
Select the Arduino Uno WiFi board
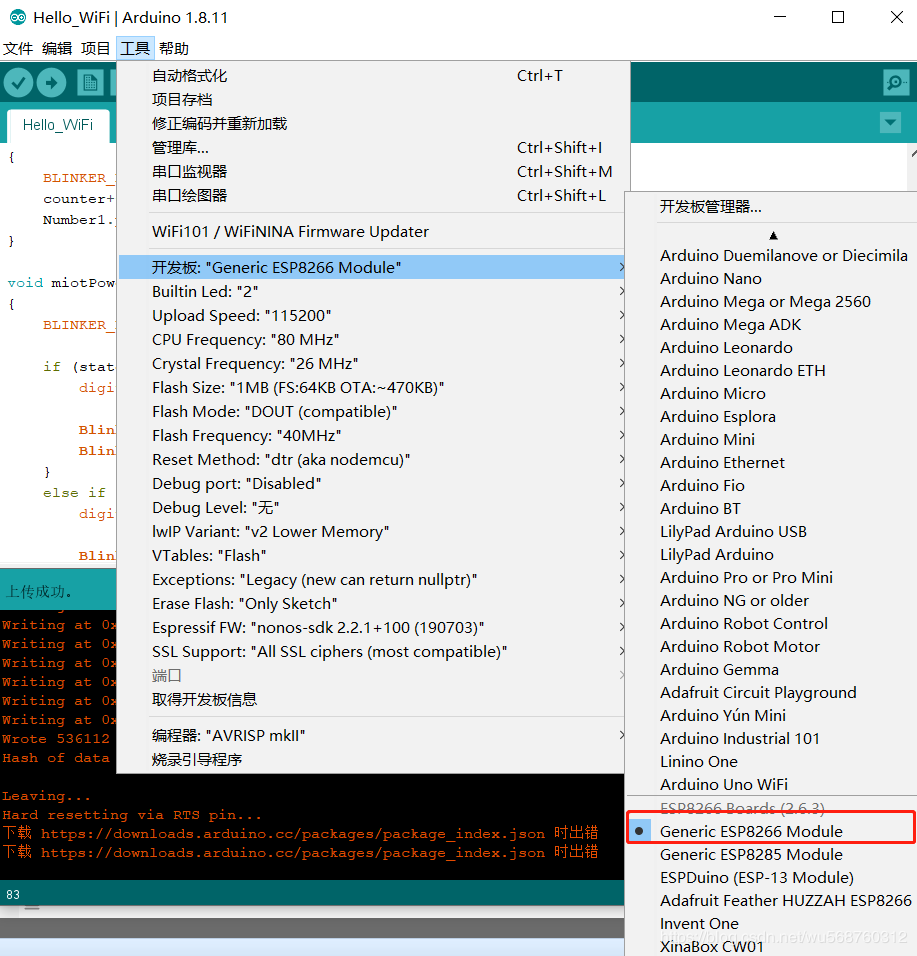pyautogui.click(x=771, y=784)
